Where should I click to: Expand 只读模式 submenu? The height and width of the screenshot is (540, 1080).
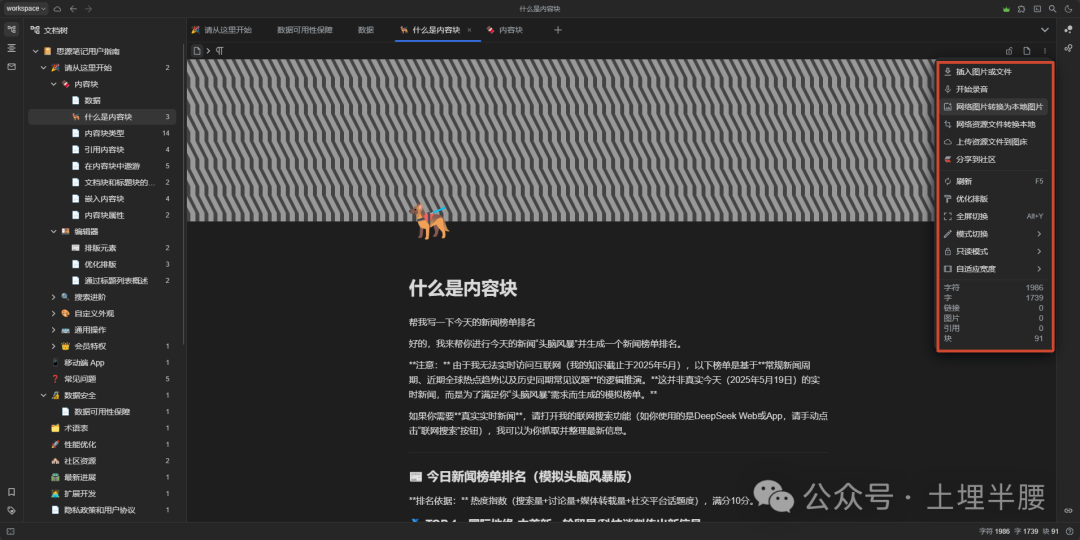coord(995,251)
